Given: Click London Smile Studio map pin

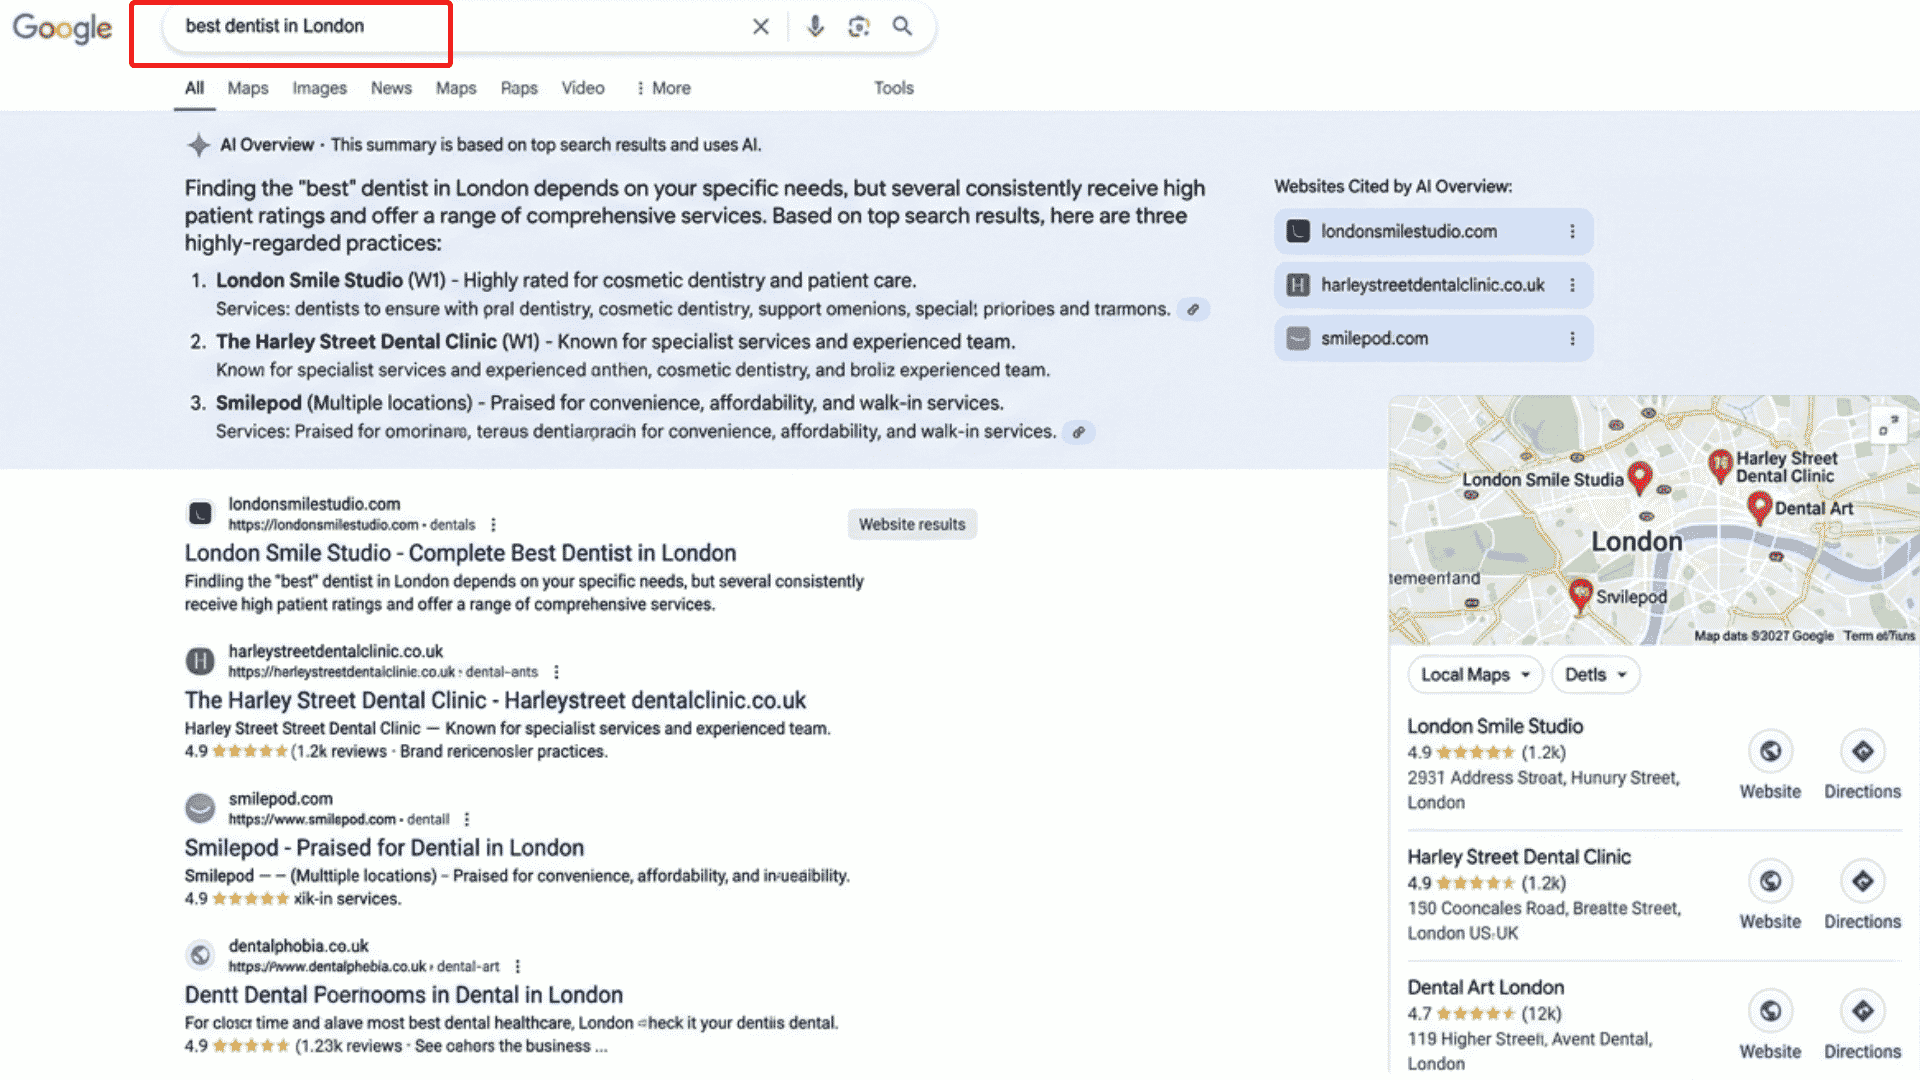Looking at the screenshot, I should pyautogui.click(x=1639, y=478).
